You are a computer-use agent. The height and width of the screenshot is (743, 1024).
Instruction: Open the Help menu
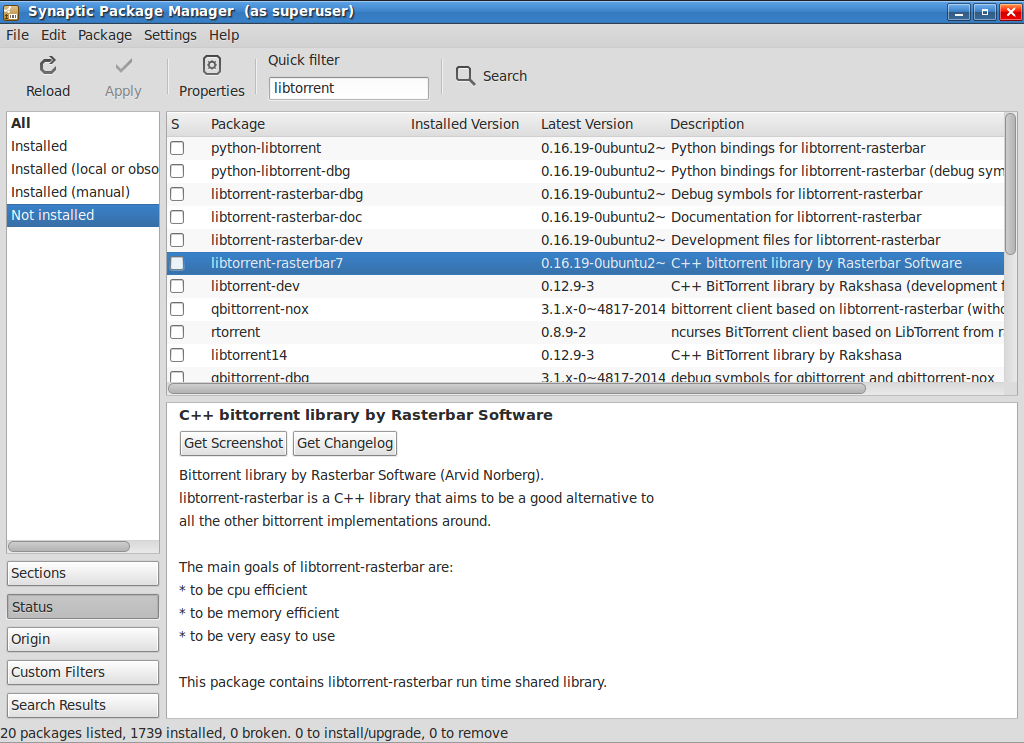(x=224, y=35)
